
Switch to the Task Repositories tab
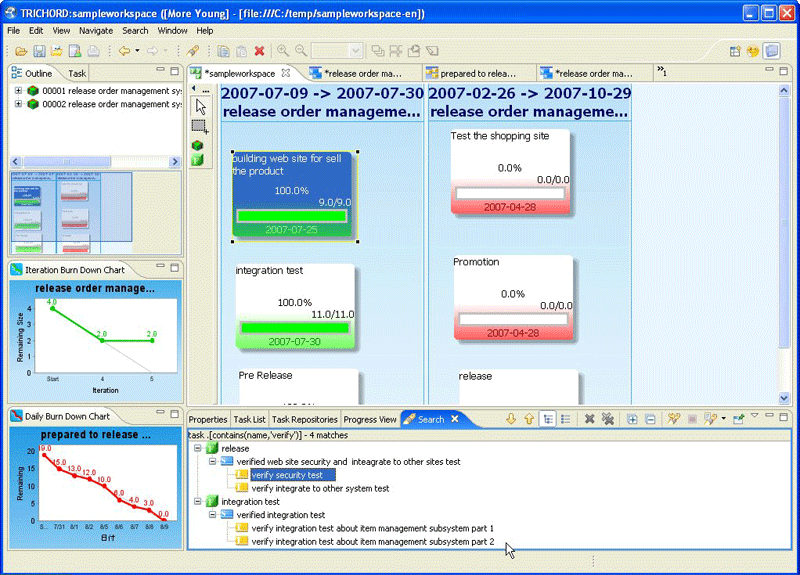[x=305, y=419]
